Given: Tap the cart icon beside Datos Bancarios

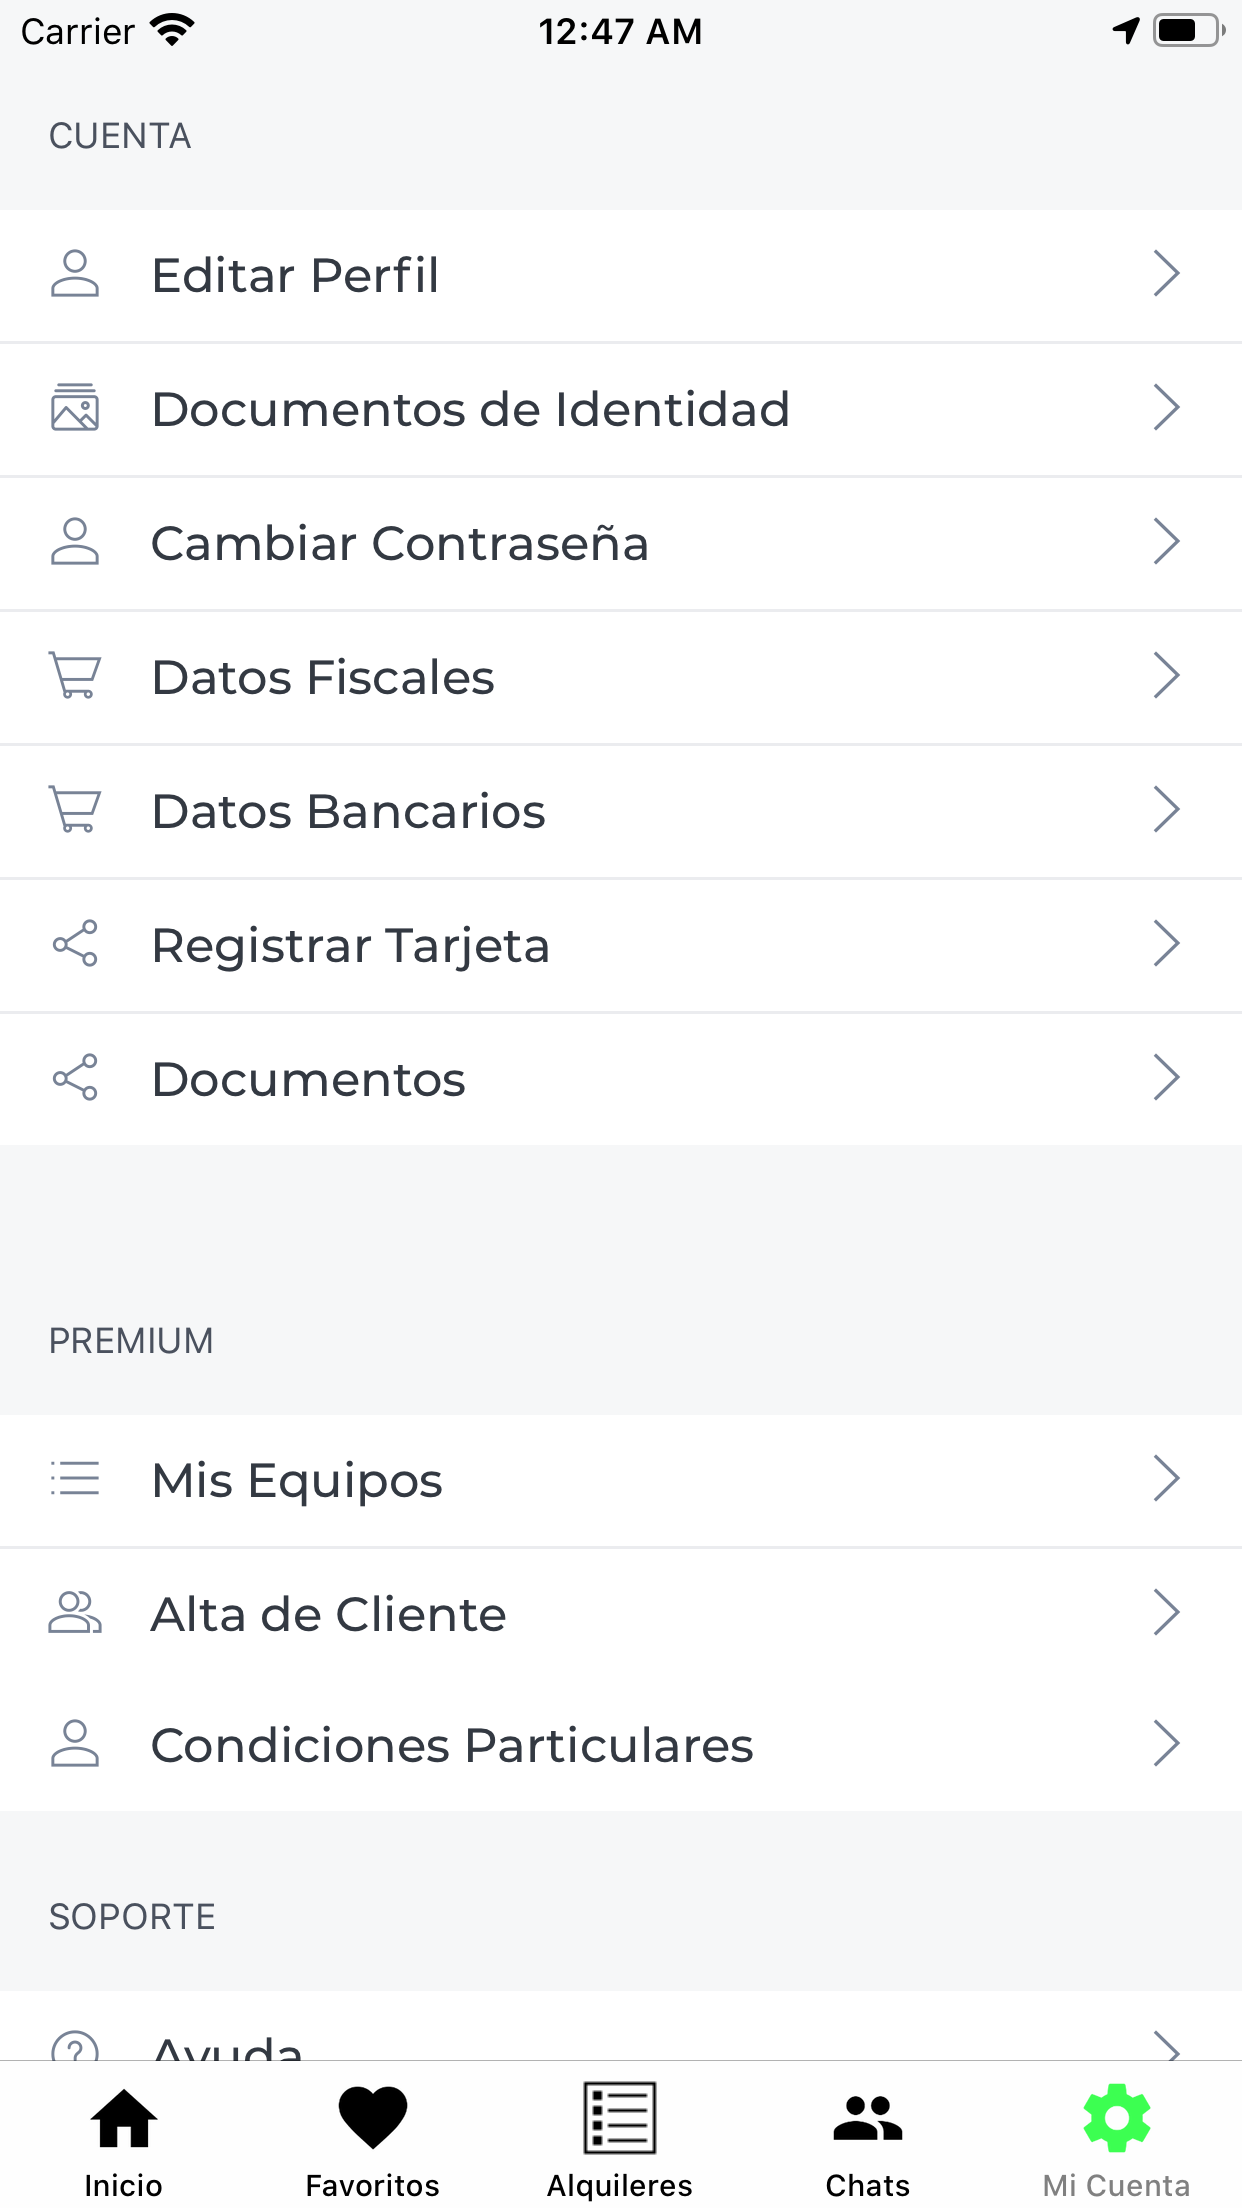Looking at the screenshot, I should click(75, 810).
